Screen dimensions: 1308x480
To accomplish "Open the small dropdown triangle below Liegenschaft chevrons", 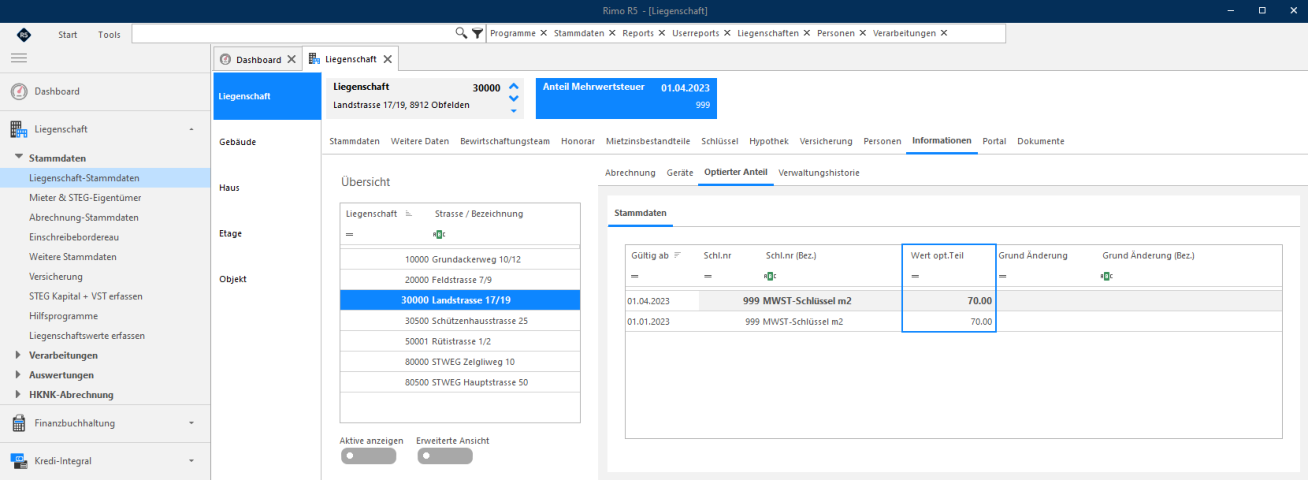I will pyautogui.click(x=514, y=110).
